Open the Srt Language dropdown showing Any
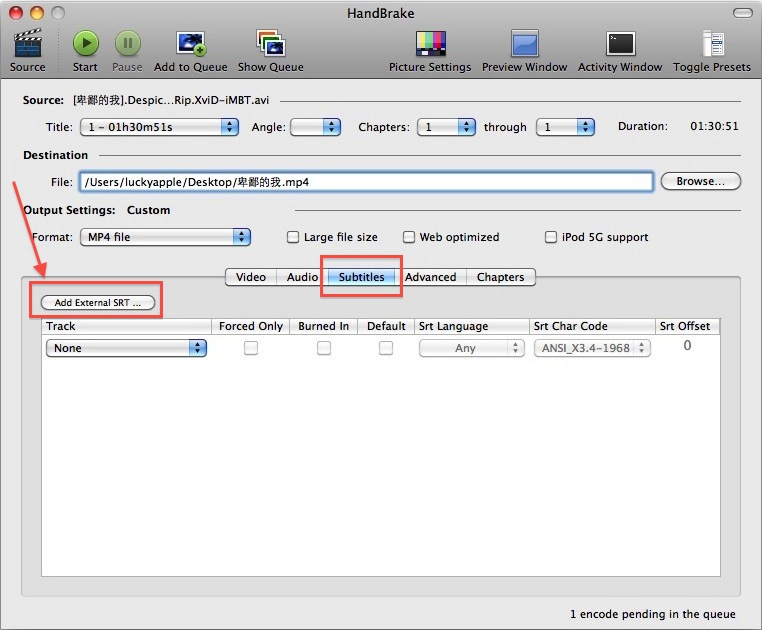This screenshot has width=762, height=630. coord(472,348)
